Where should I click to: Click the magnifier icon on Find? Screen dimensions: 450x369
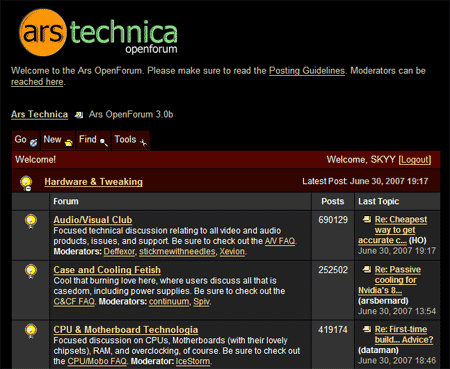coord(104,143)
